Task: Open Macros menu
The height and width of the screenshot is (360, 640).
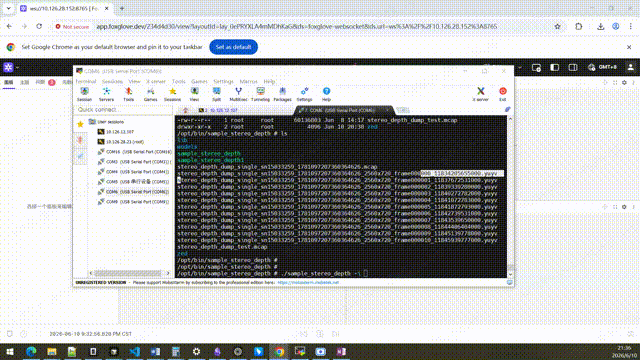Action: pos(249,82)
